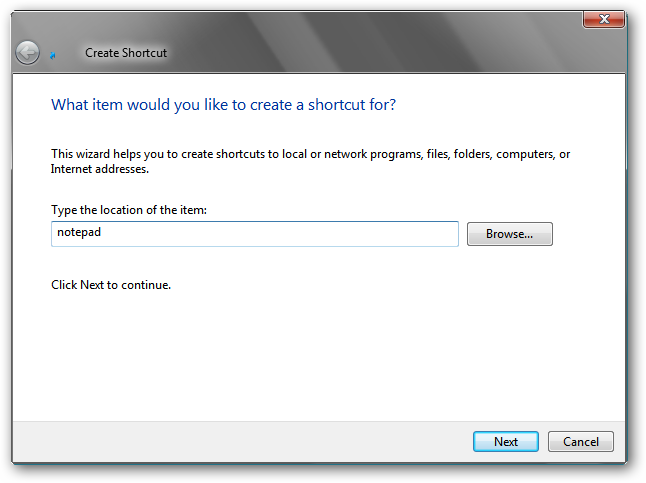Click the small shortcut arrow icon beside the title
The image size is (646, 483).
point(53,55)
